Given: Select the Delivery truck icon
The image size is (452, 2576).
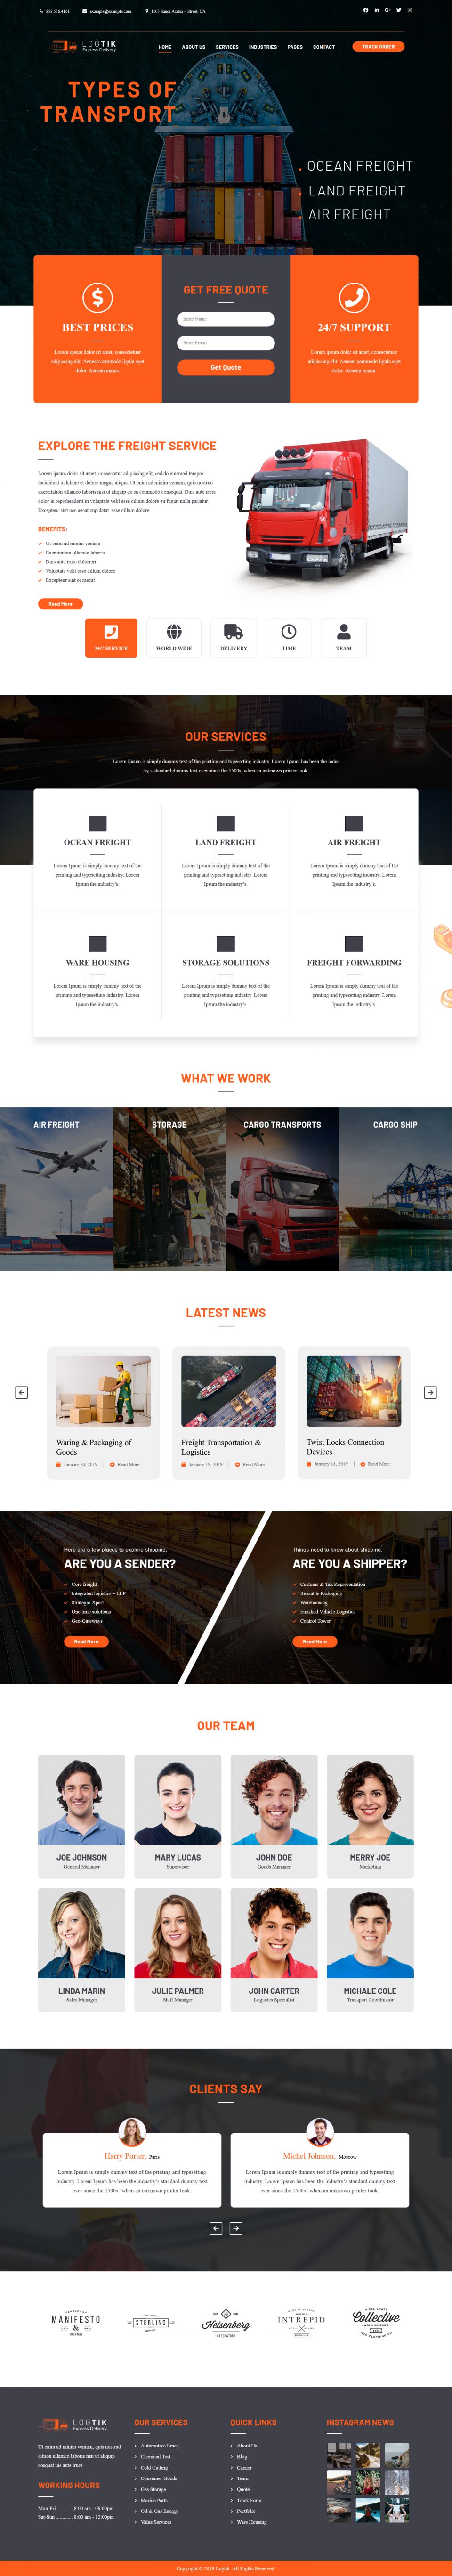Looking at the screenshot, I should click(x=233, y=632).
